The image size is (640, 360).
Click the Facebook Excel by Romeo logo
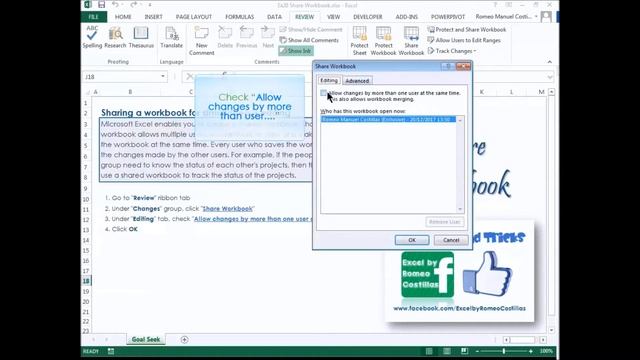[427, 274]
